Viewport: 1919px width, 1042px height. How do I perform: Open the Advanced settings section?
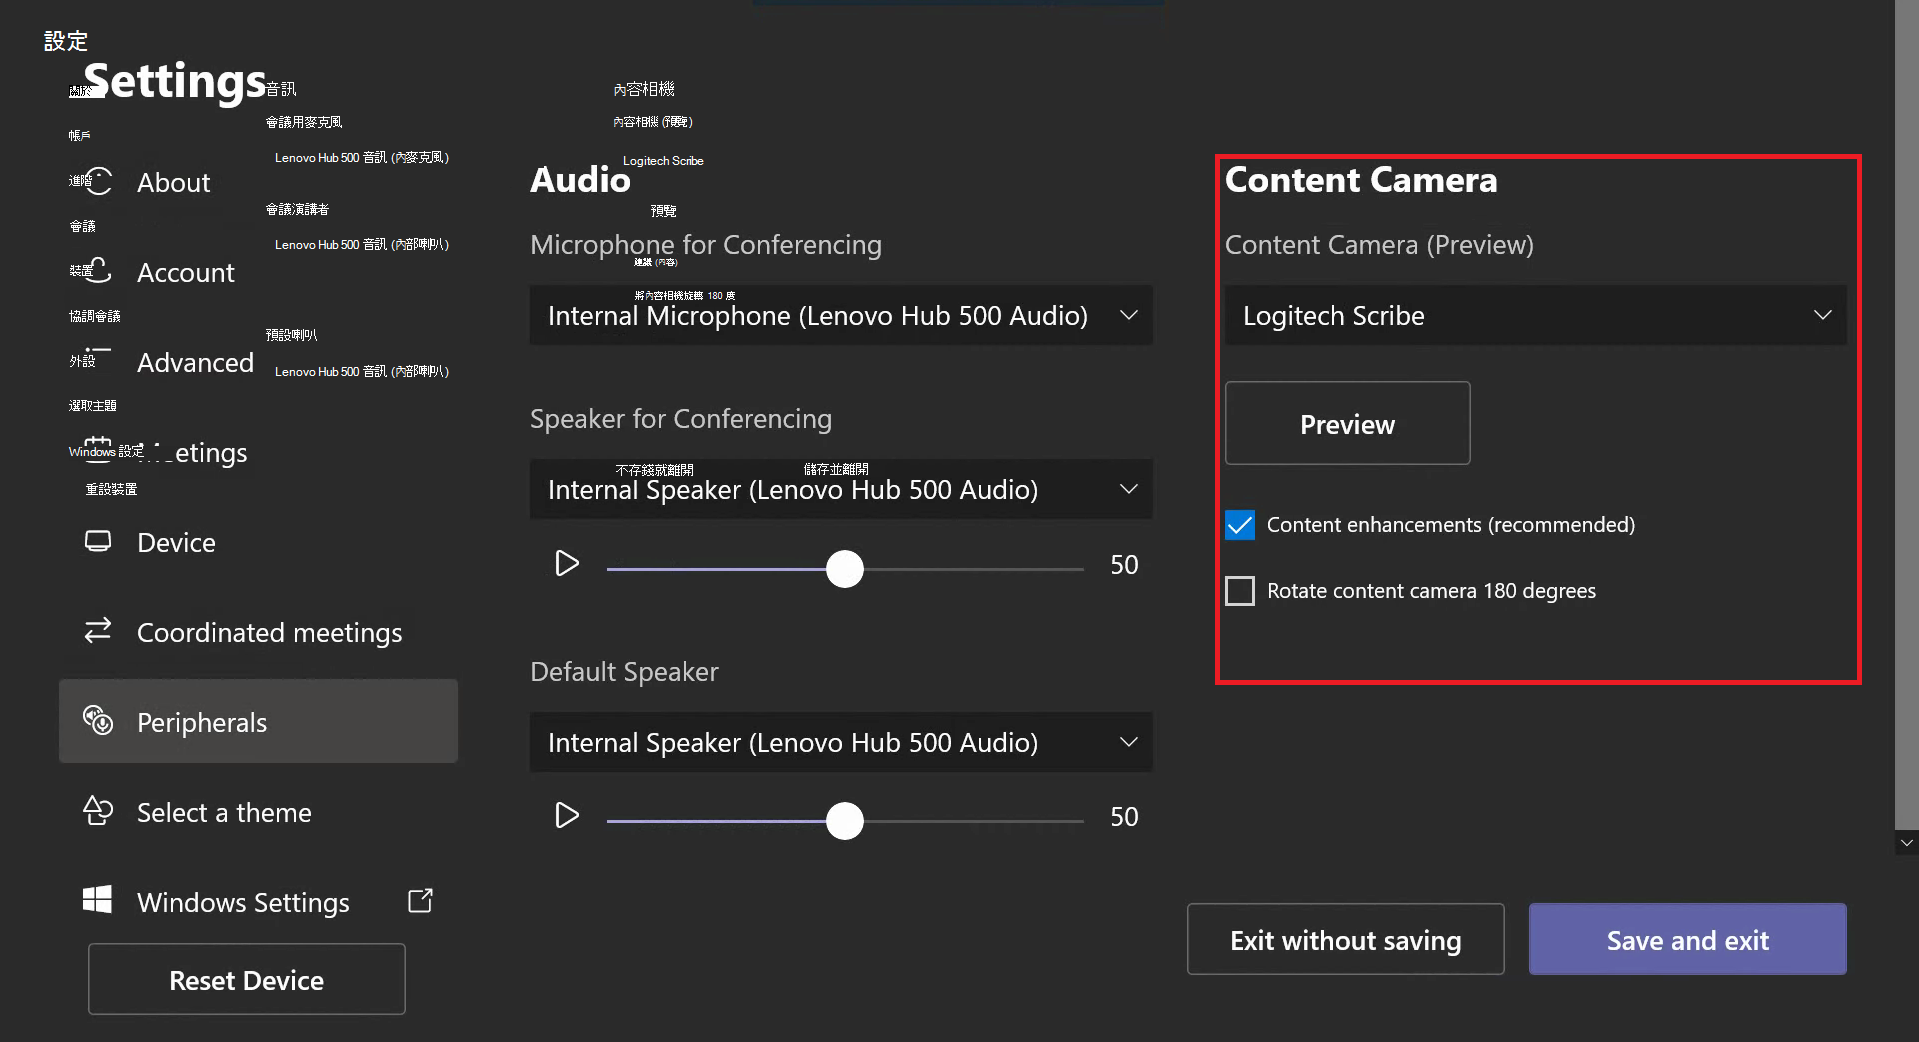click(195, 362)
